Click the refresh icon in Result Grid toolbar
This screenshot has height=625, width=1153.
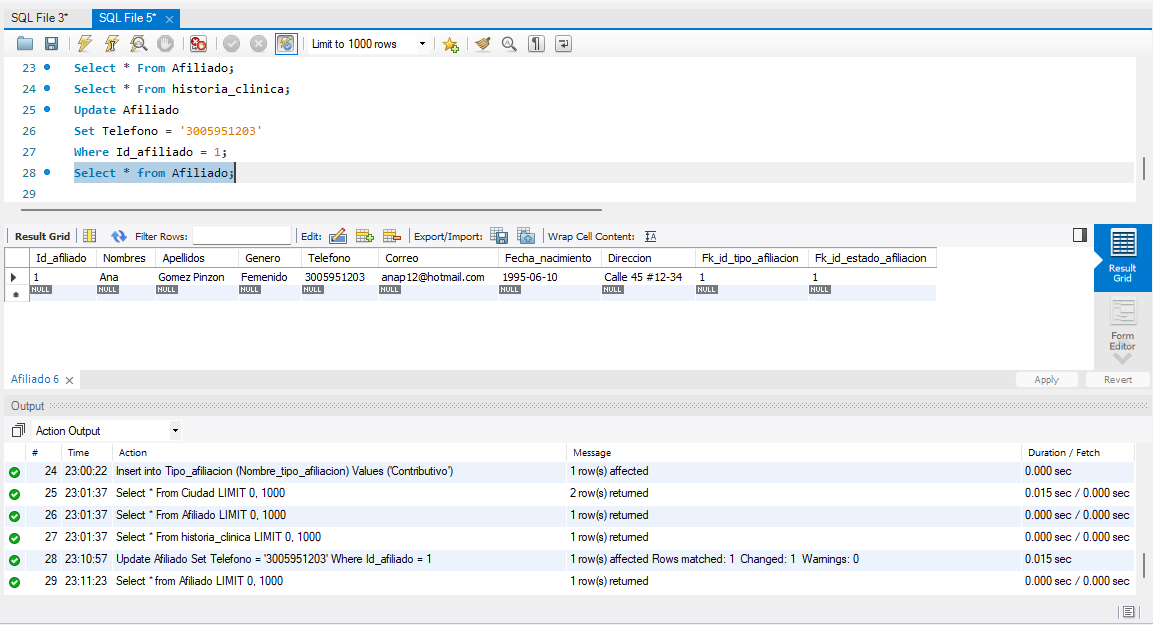pos(119,237)
